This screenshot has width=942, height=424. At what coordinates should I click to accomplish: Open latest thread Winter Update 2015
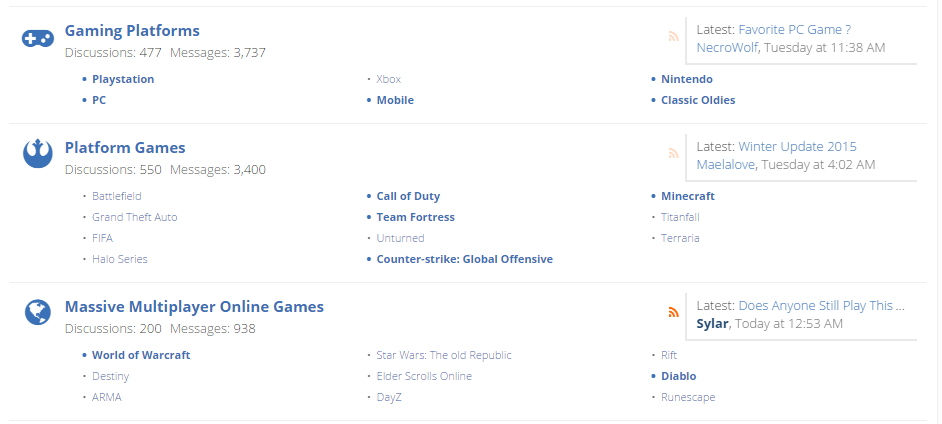tap(797, 147)
